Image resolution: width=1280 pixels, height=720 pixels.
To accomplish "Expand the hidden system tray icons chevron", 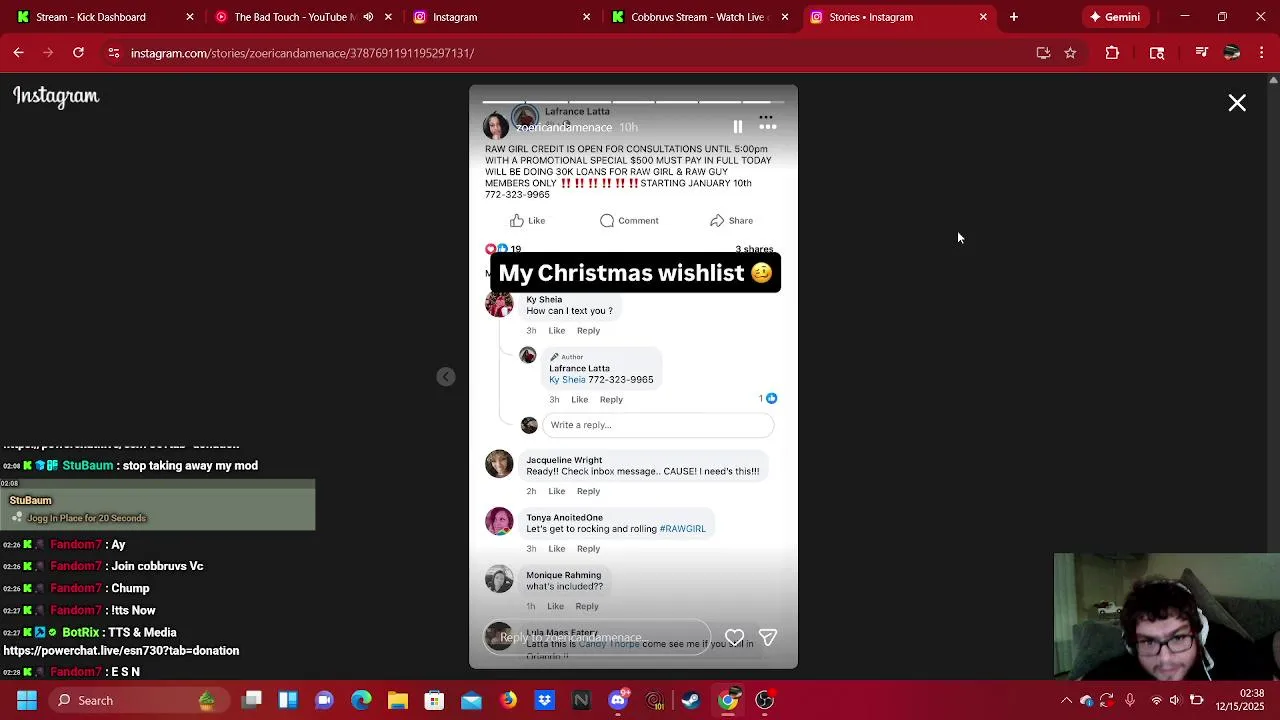I will pos(1066,700).
